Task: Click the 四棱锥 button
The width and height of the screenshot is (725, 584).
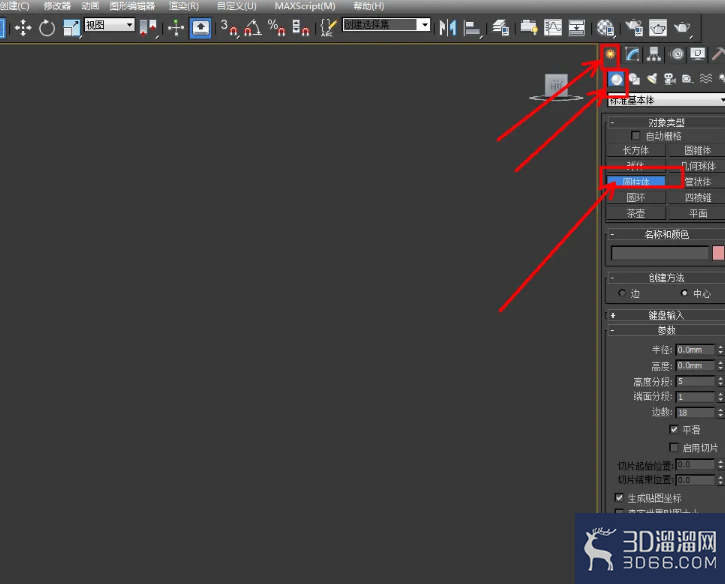Action: coord(697,197)
